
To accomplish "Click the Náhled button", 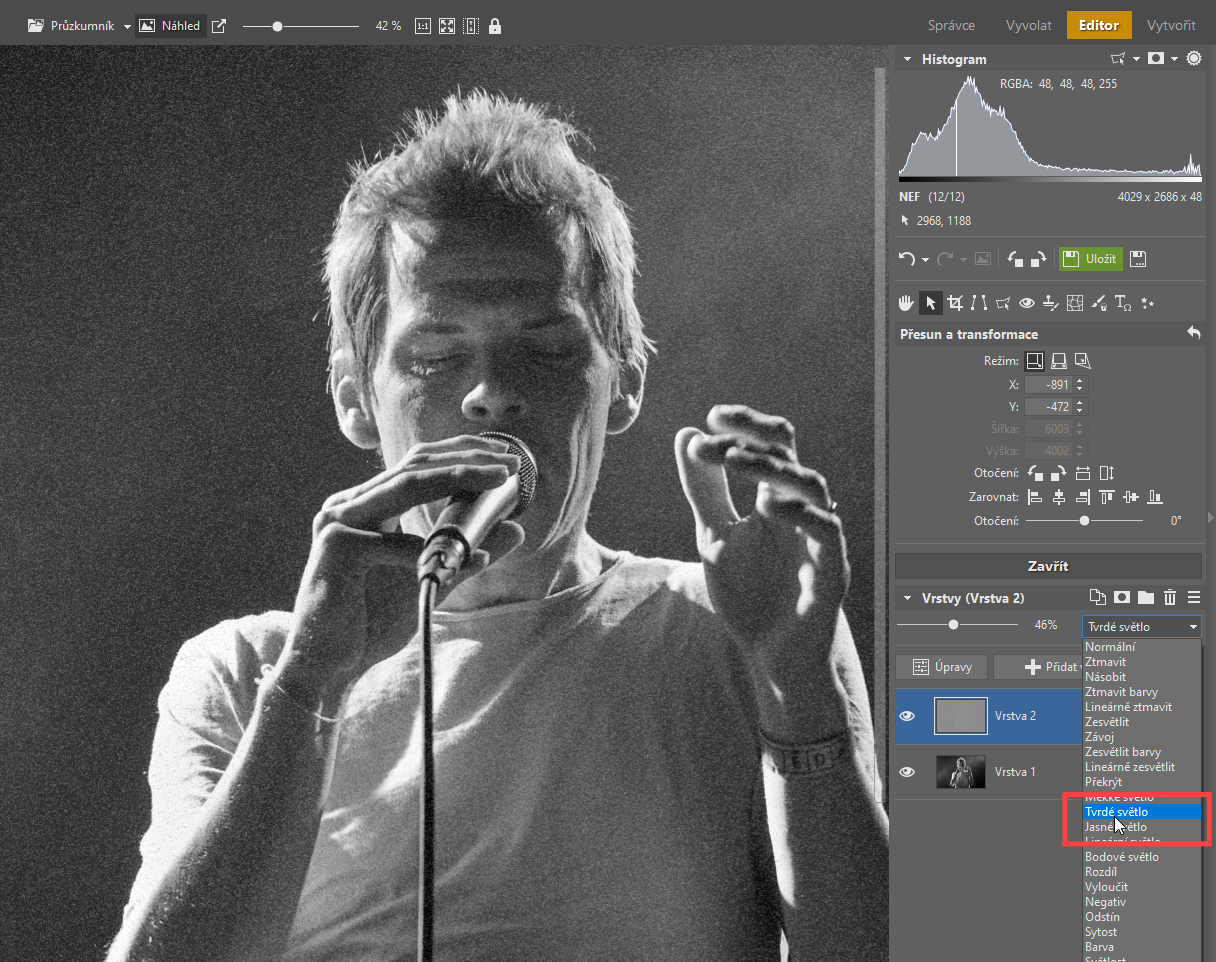I will pyautogui.click(x=171, y=26).
